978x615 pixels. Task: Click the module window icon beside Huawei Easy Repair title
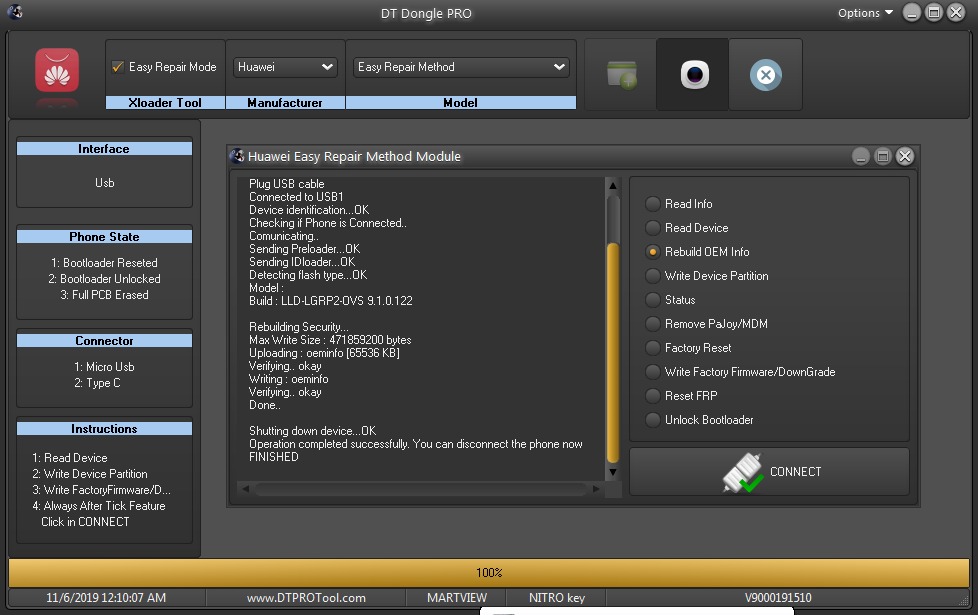point(237,156)
